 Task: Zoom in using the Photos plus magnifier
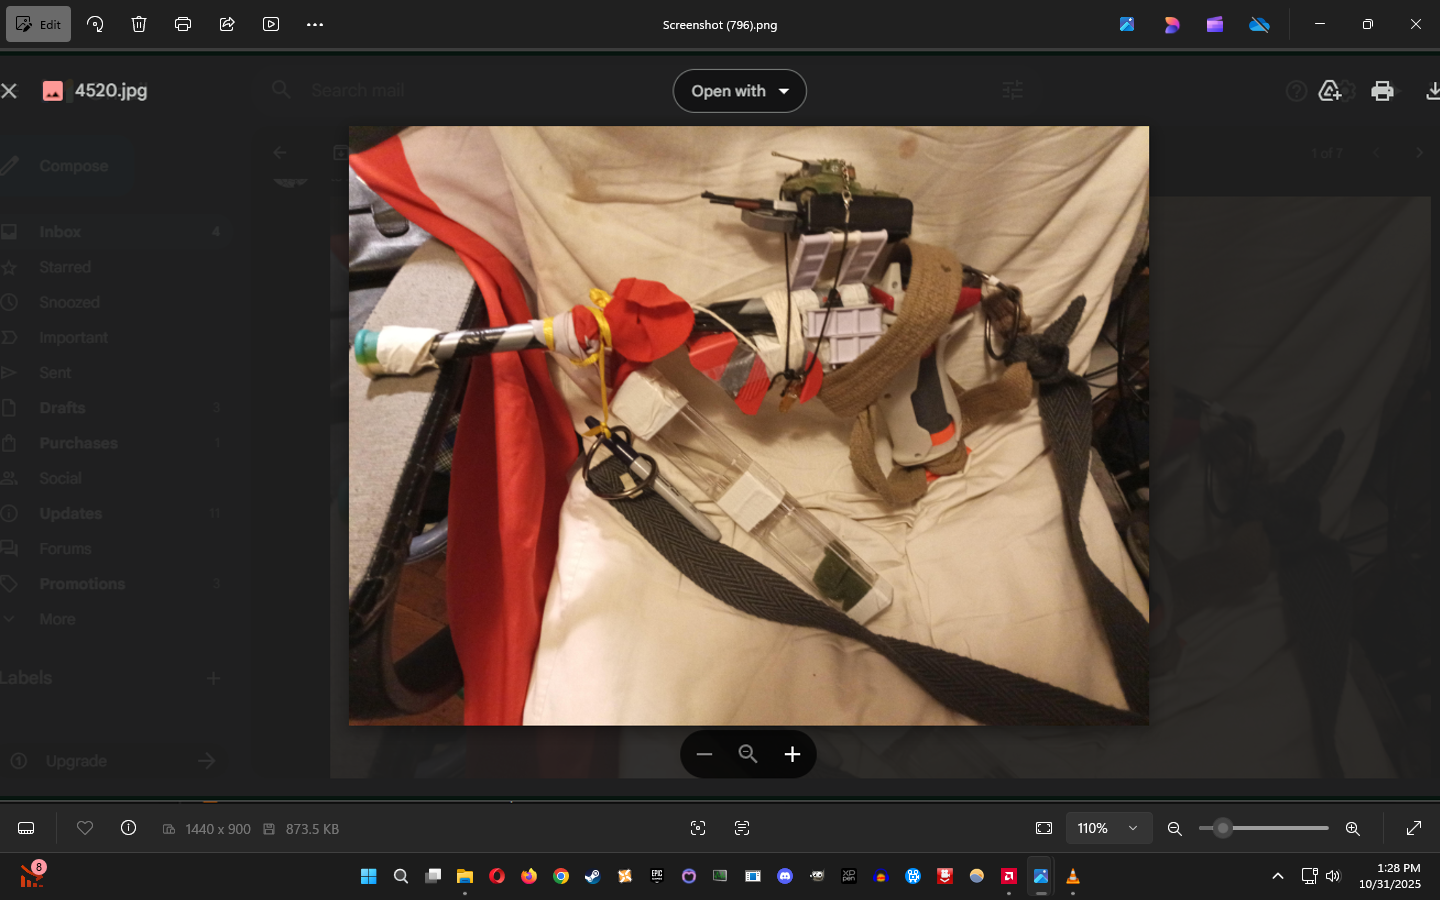tap(1352, 828)
